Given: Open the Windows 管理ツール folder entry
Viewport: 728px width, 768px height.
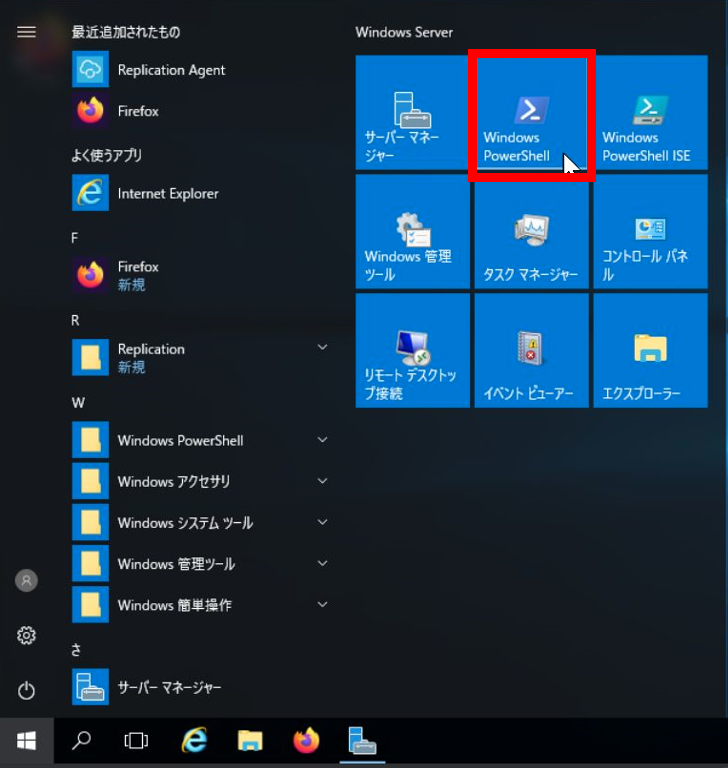Looking at the screenshot, I should coord(201,563).
